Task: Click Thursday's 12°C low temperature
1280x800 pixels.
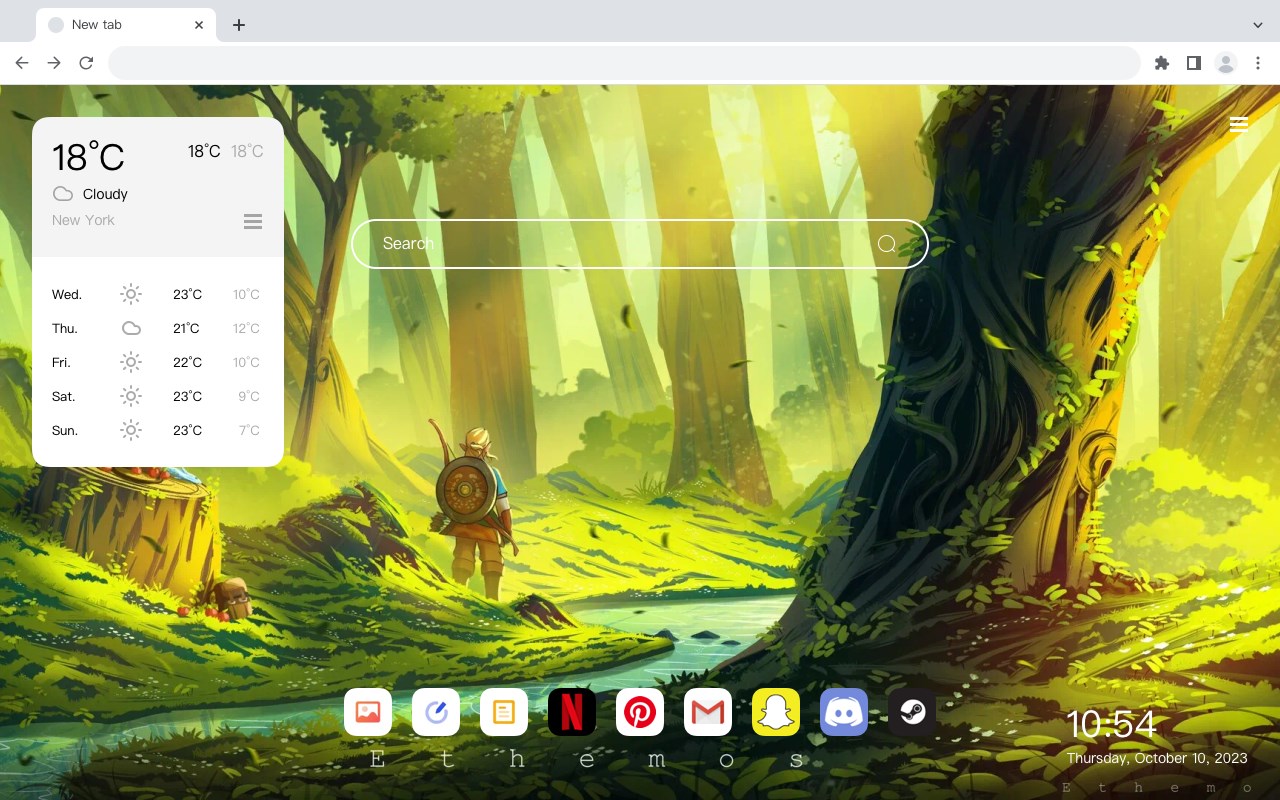Action: tap(246, 328)
